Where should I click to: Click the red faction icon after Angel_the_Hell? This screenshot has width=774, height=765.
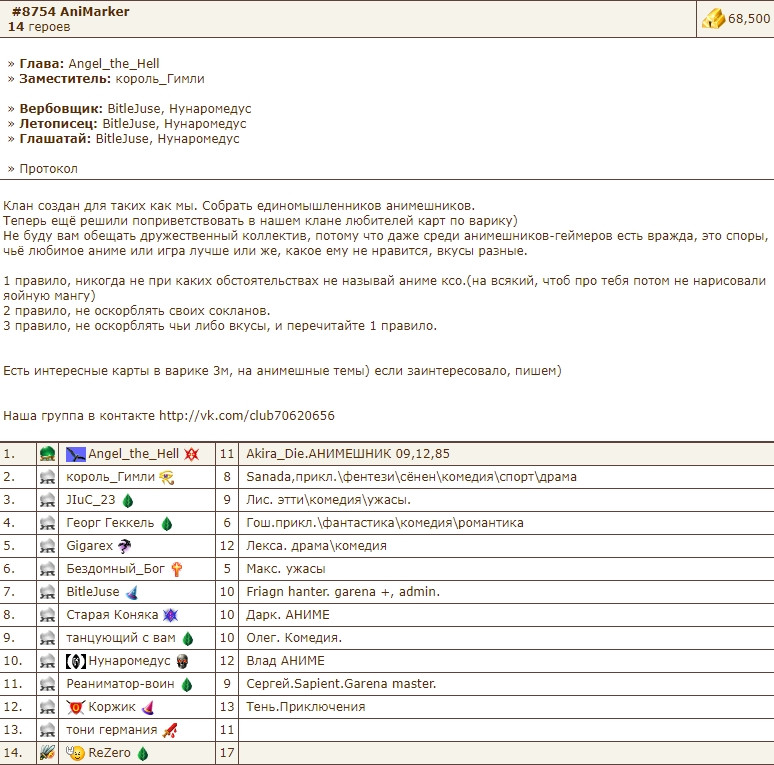point(192,454)
